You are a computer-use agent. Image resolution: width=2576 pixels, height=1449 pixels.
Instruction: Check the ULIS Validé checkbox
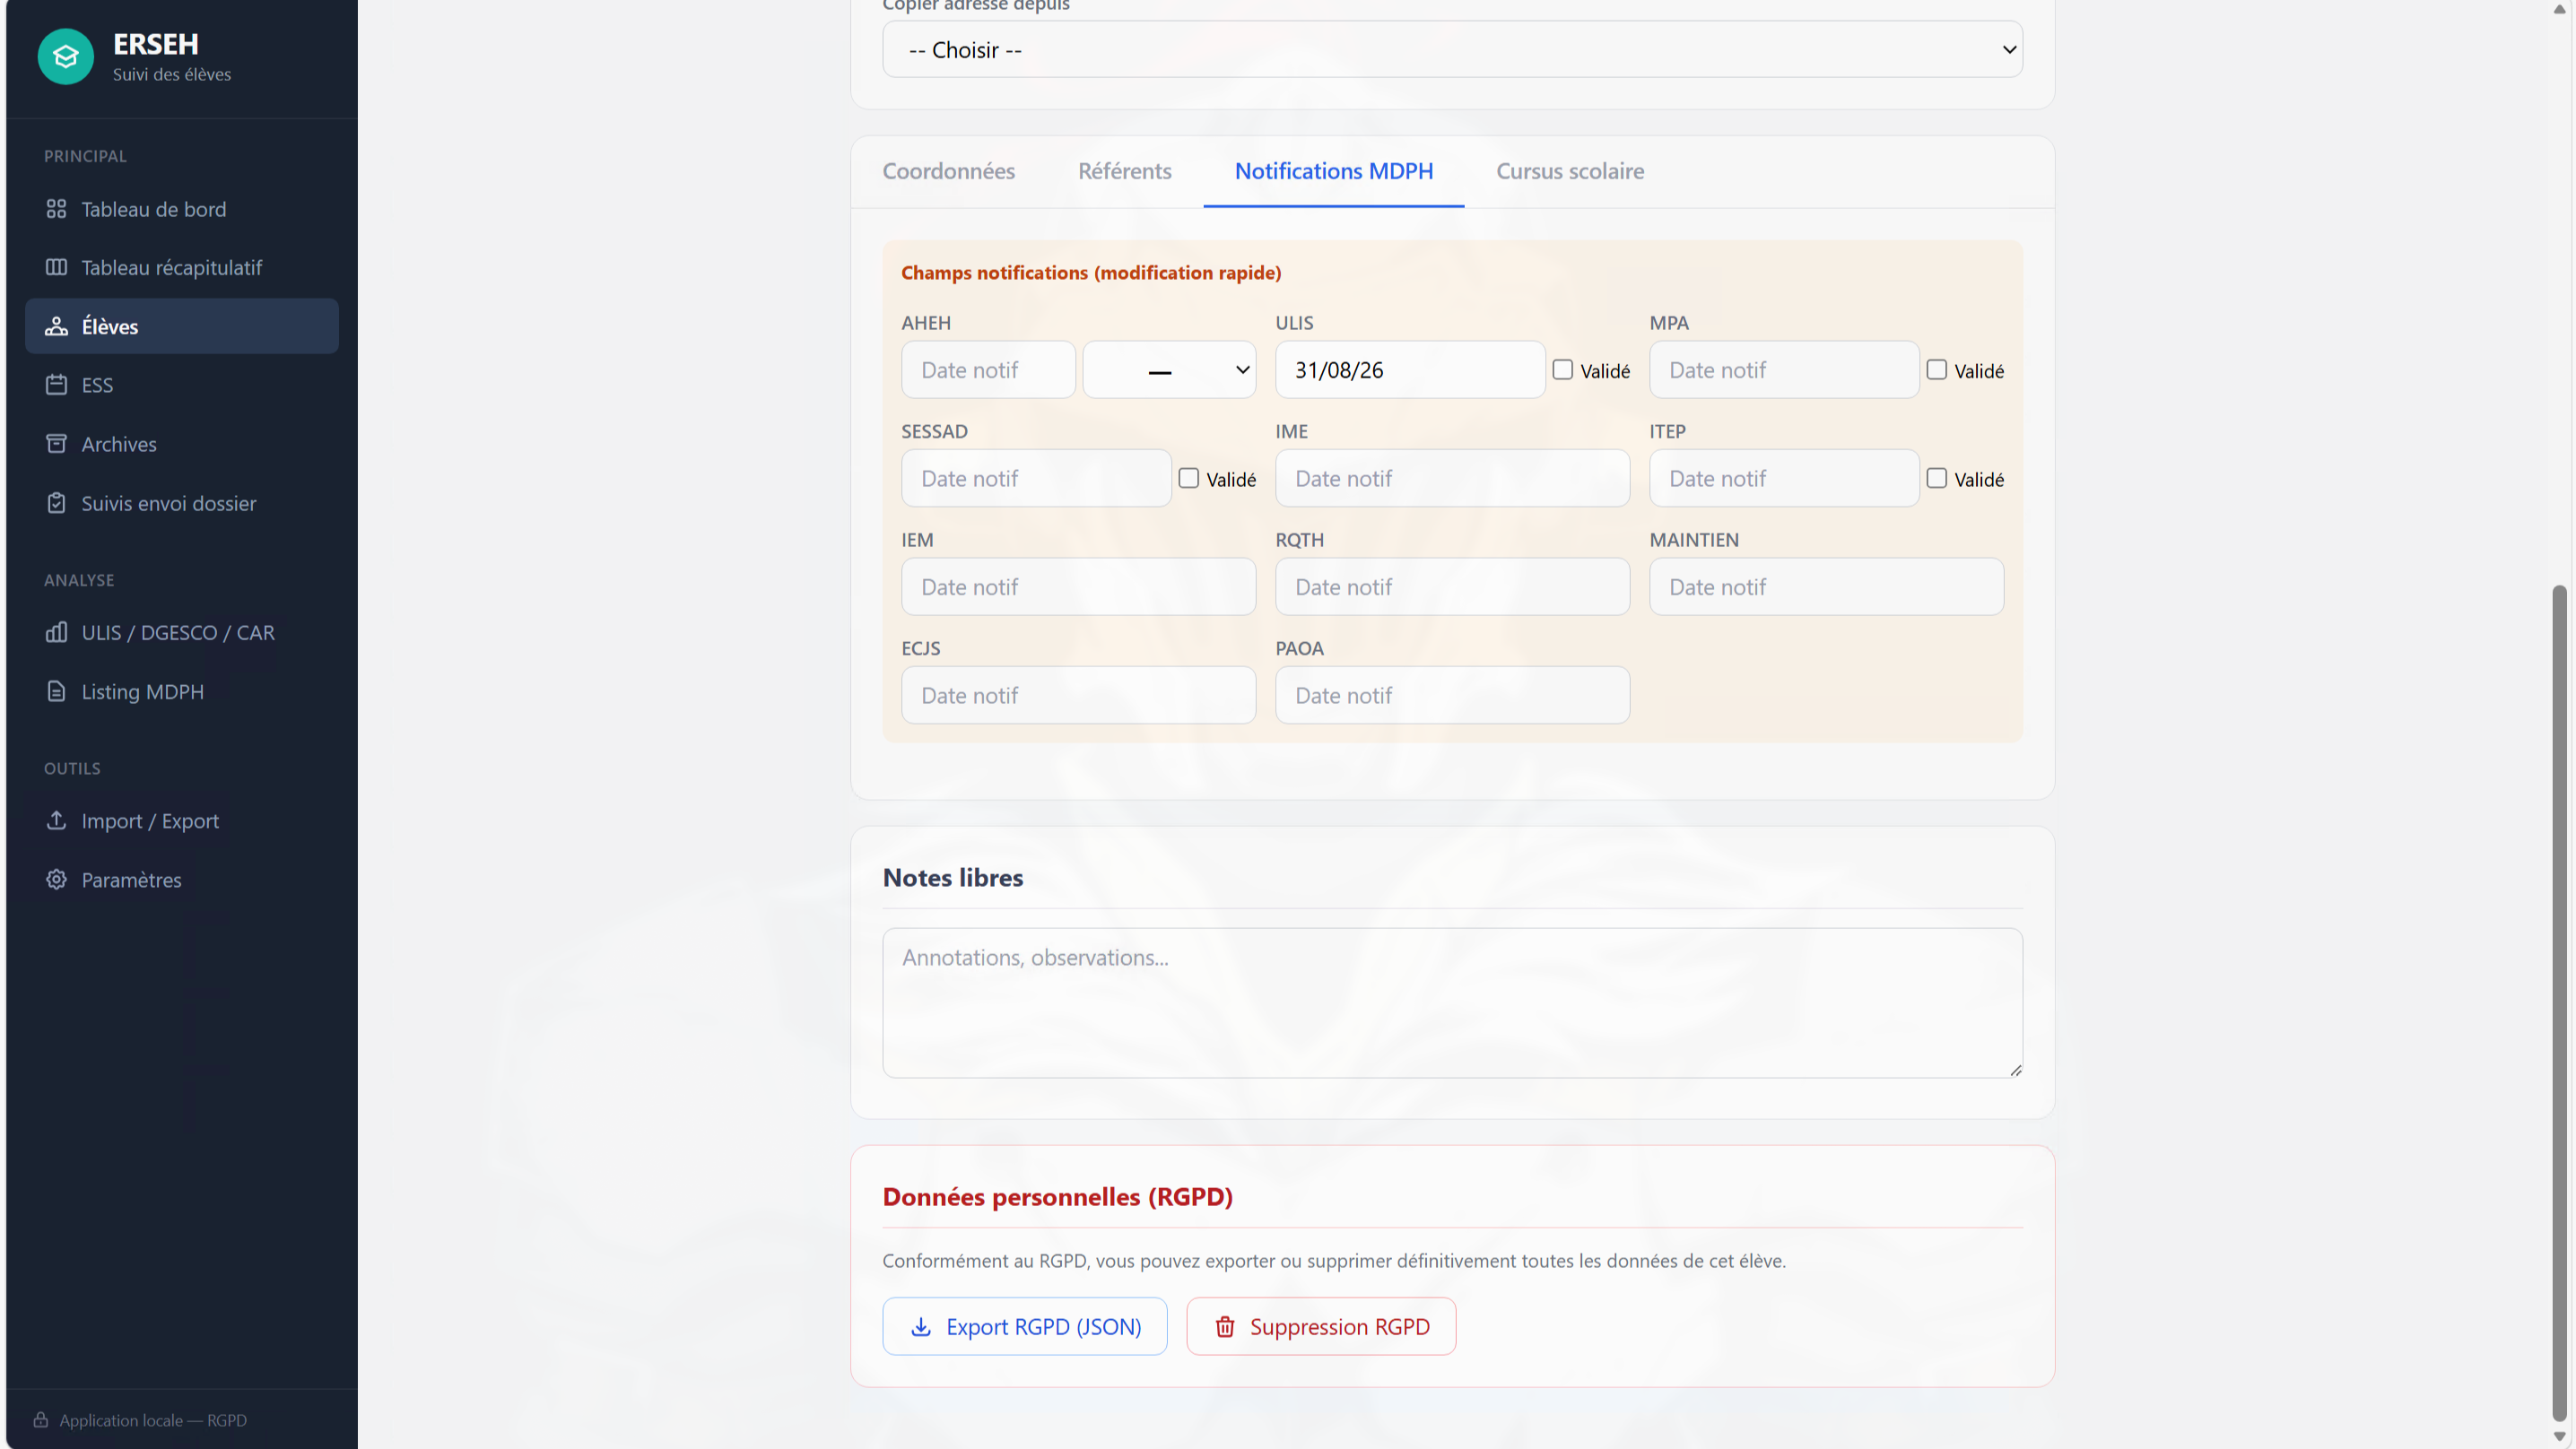coord(1562,370)
